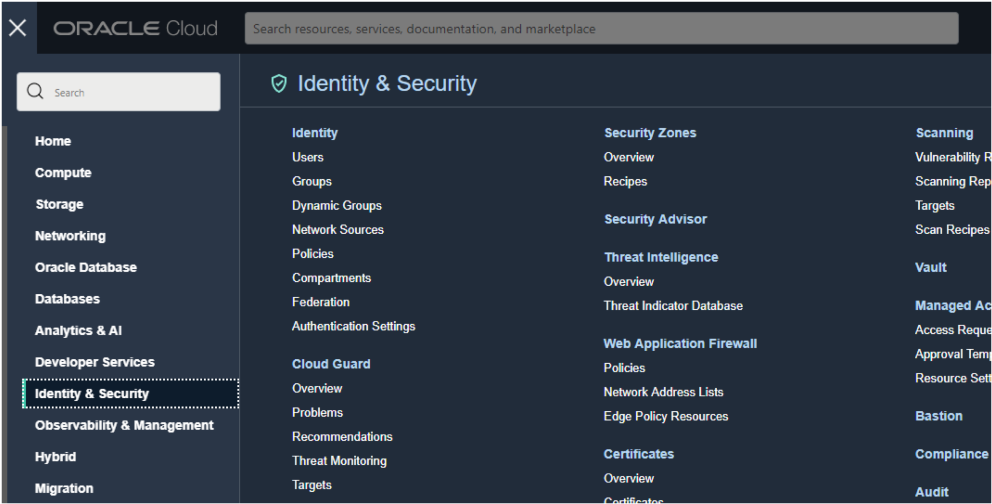Open Threat Monitoring link
Viewport: 992px width, 504px height.
(338, 461)
